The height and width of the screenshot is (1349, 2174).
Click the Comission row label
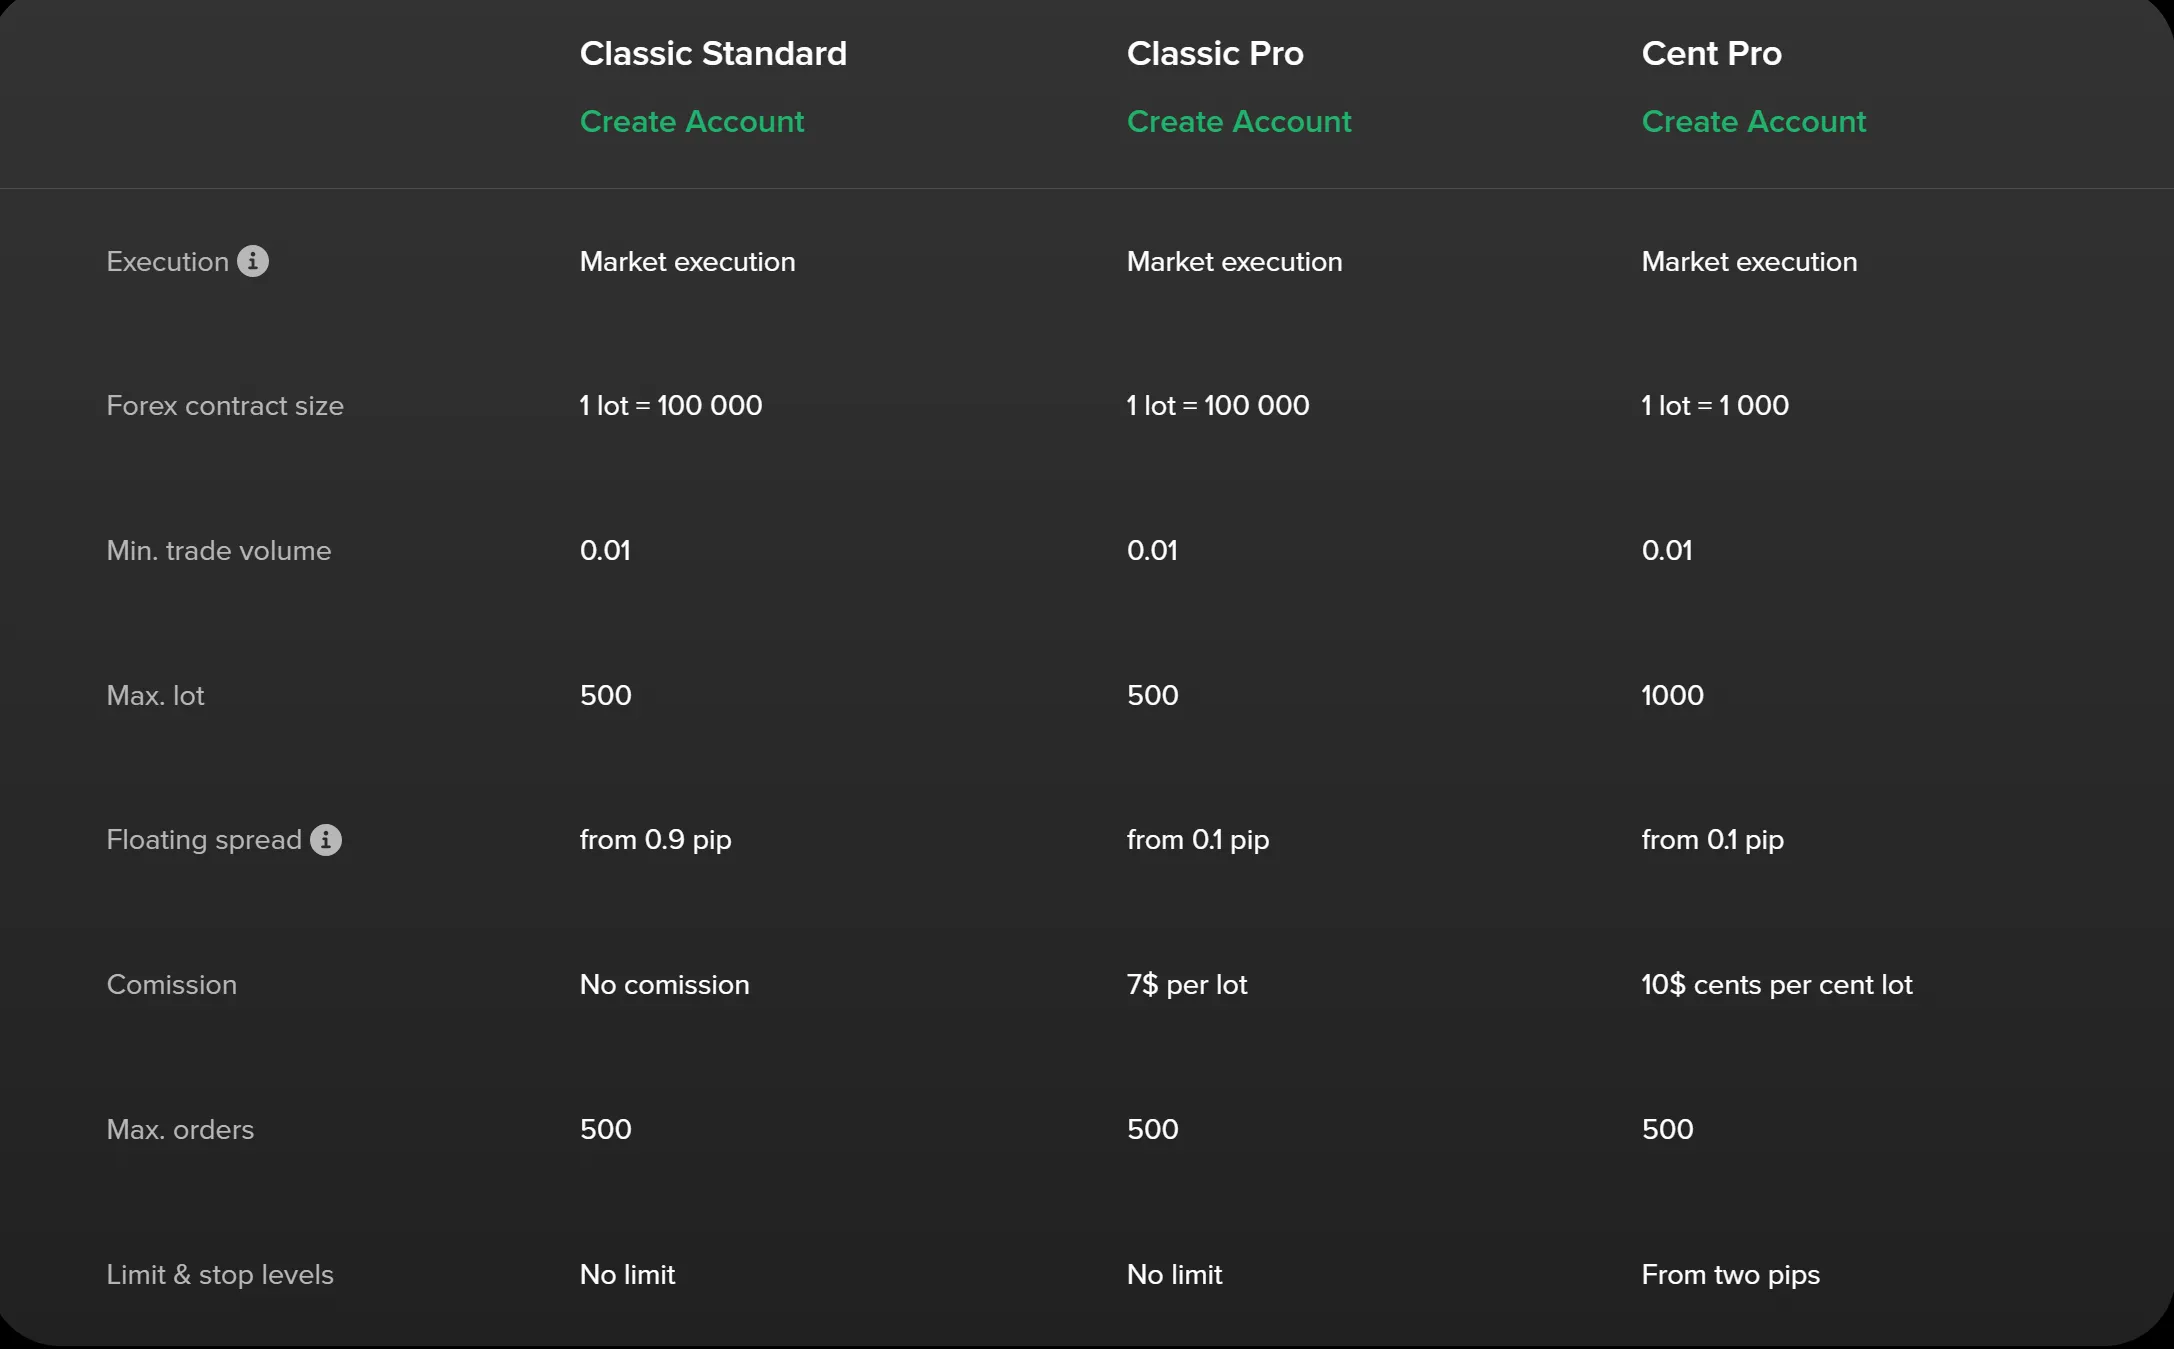coord(171,984)
